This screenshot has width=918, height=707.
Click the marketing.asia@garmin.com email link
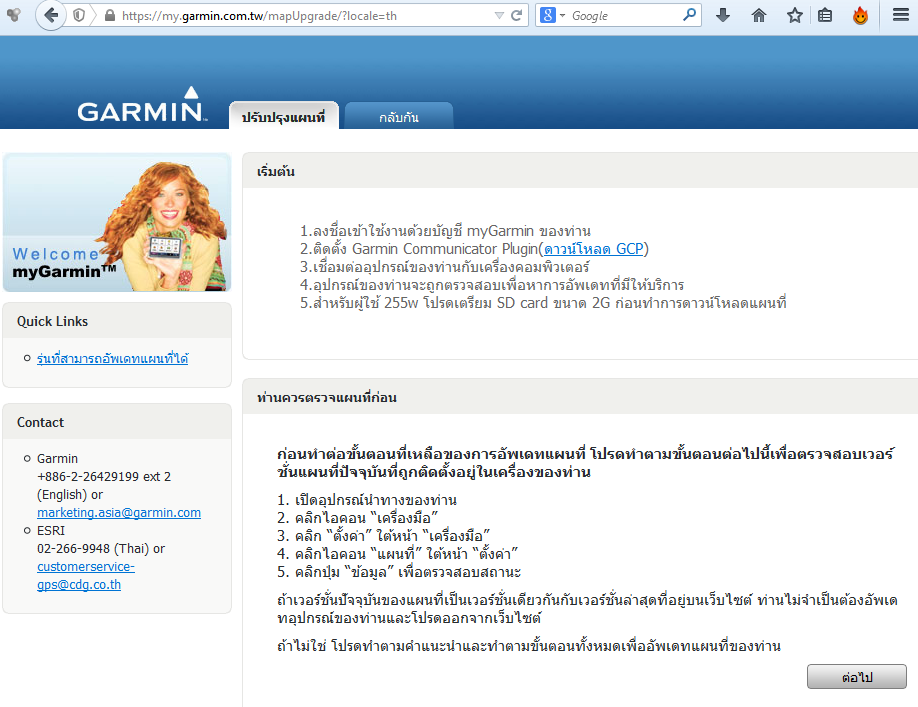pyautogui.click(x=119, y=513)
